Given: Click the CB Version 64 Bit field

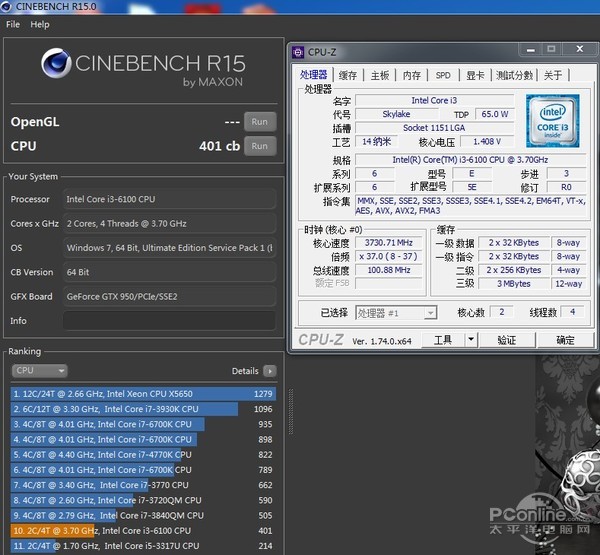Looking at the screenshot, I should tap(169, 272).
